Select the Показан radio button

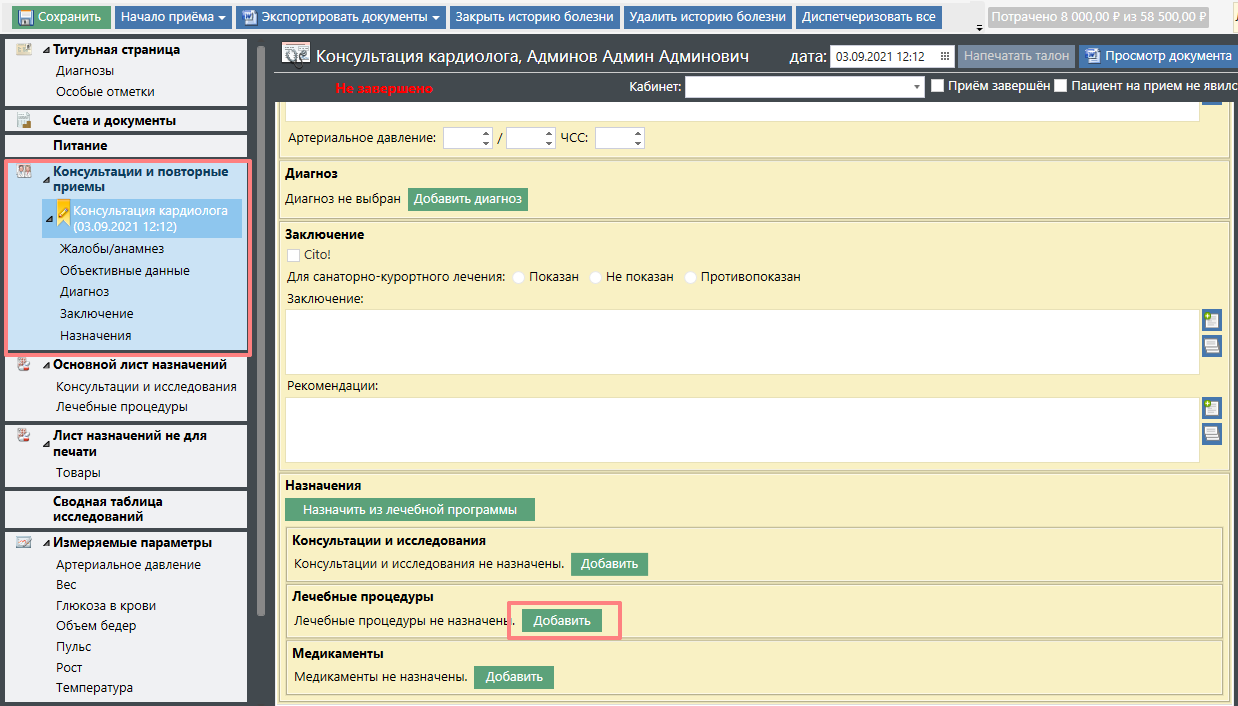[519, 277]
